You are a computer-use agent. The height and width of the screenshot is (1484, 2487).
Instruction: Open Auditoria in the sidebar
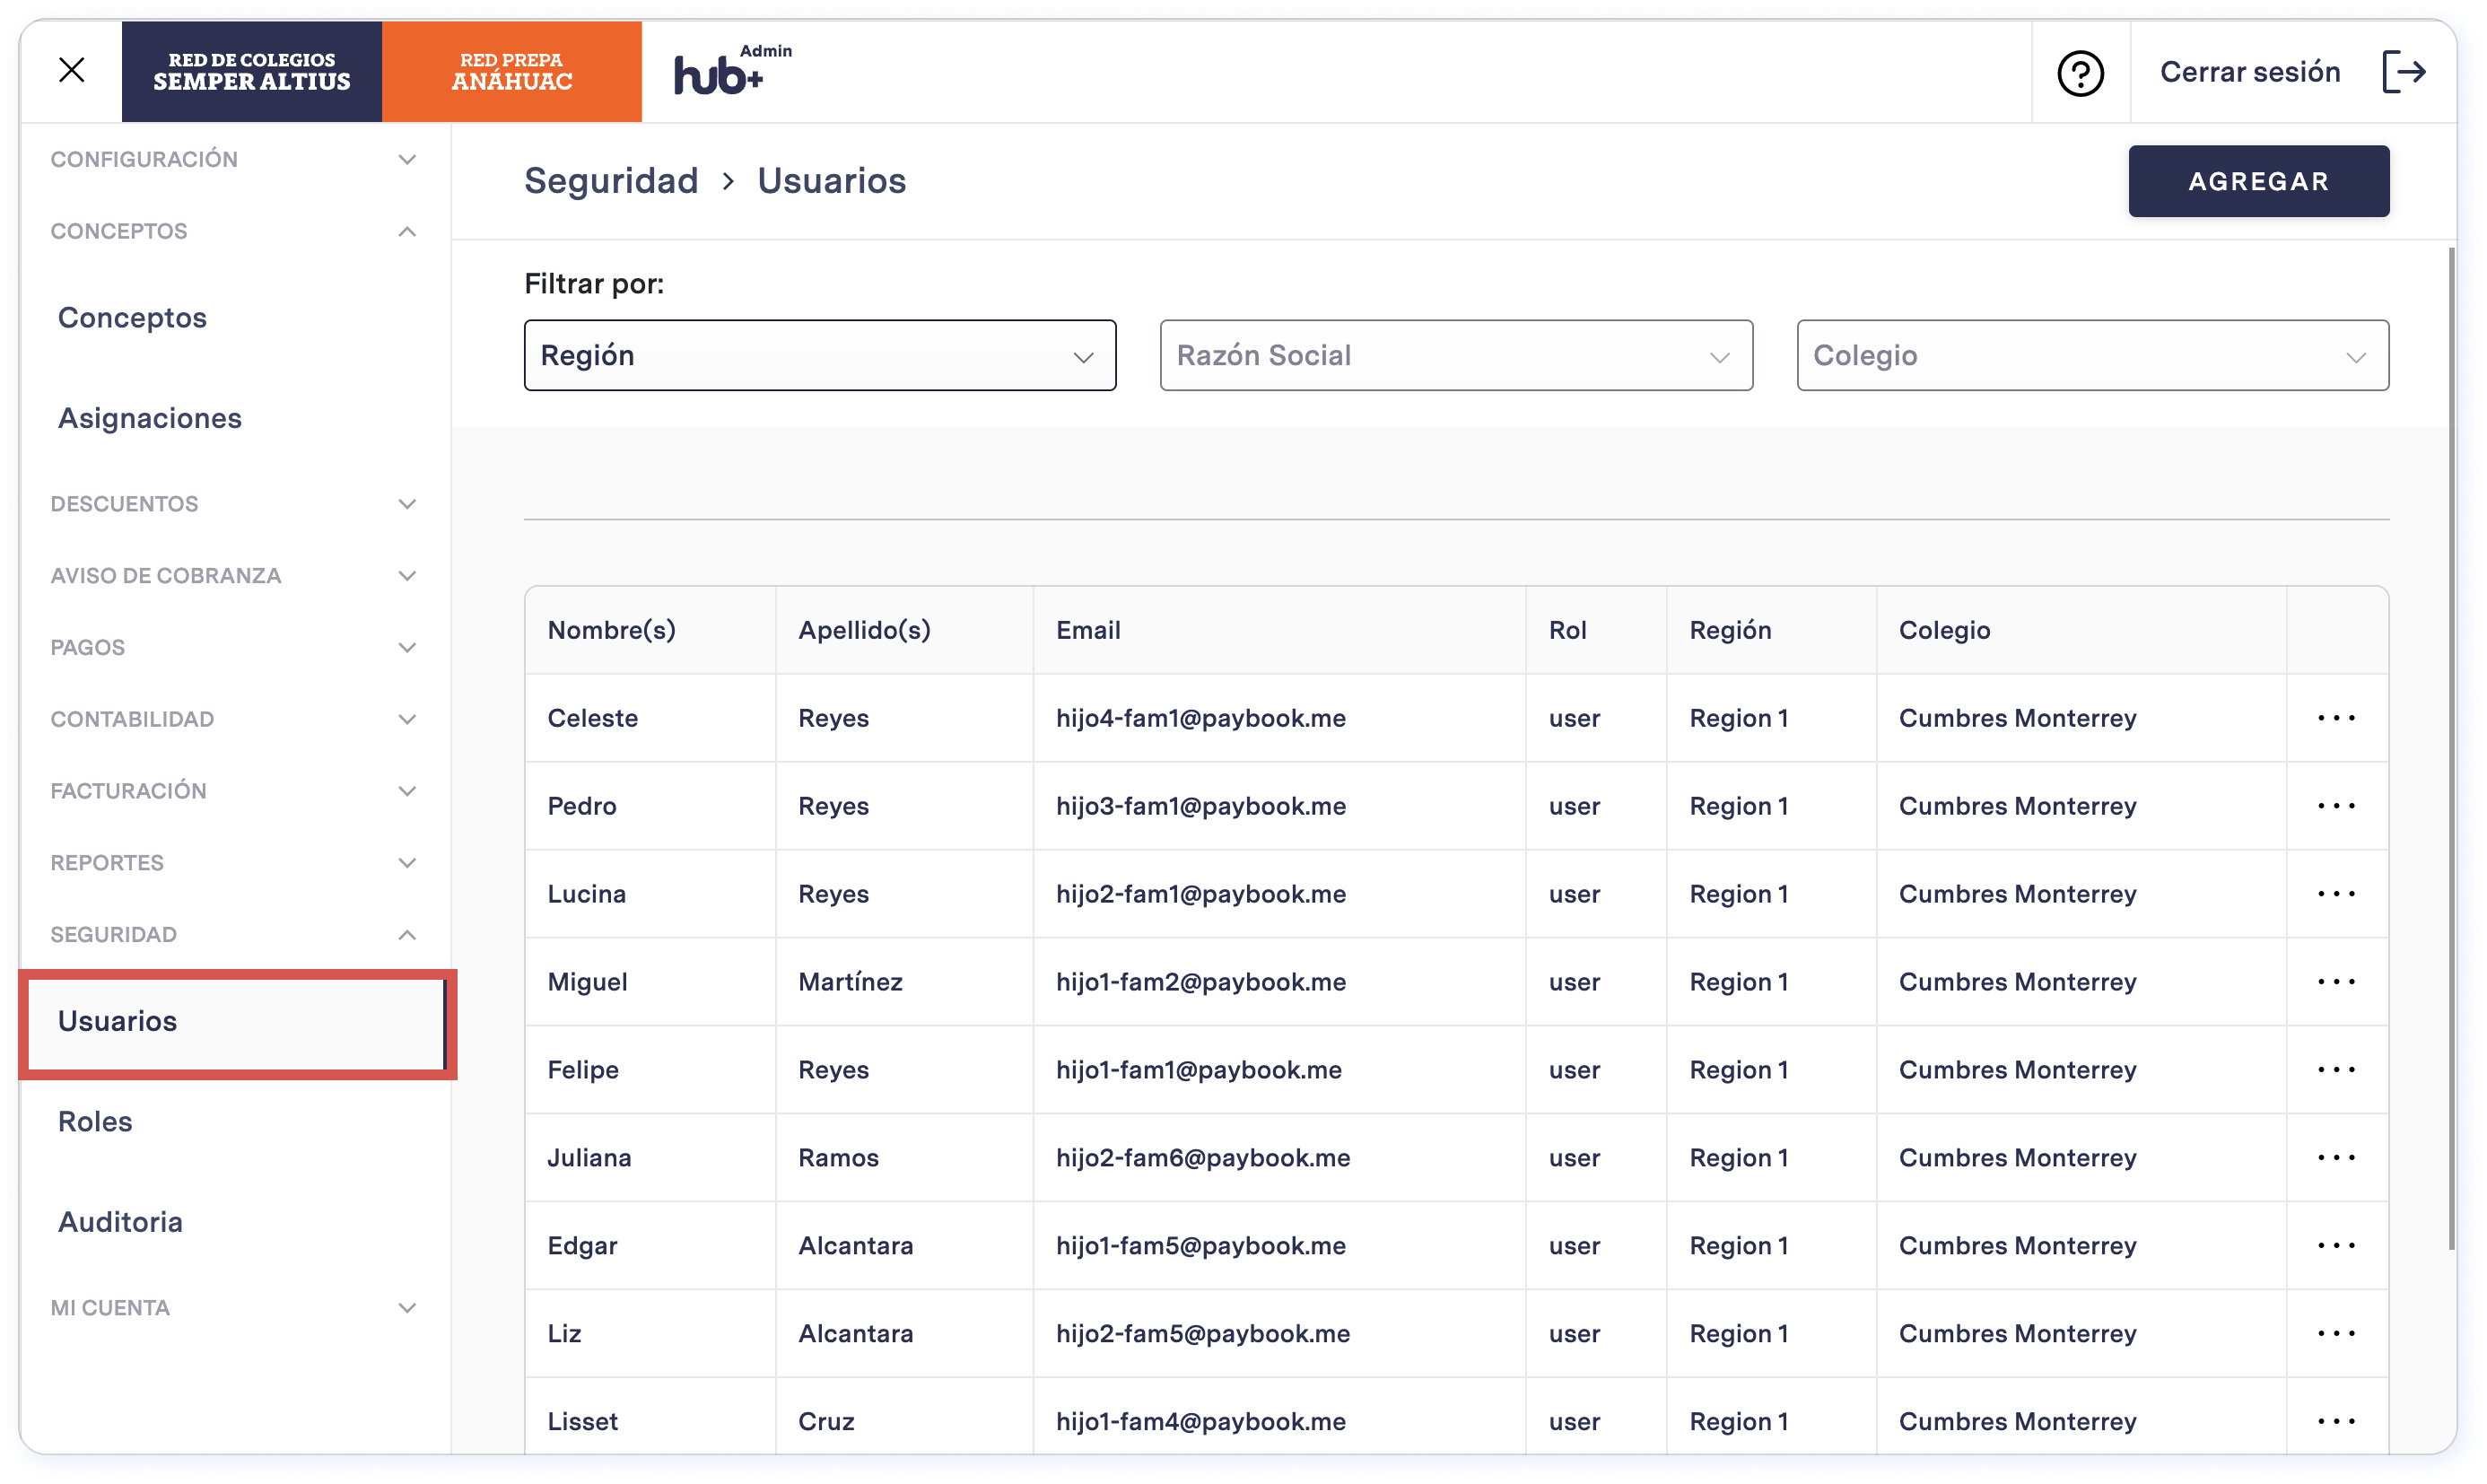pyautogui.click(x=120, y=1222)
